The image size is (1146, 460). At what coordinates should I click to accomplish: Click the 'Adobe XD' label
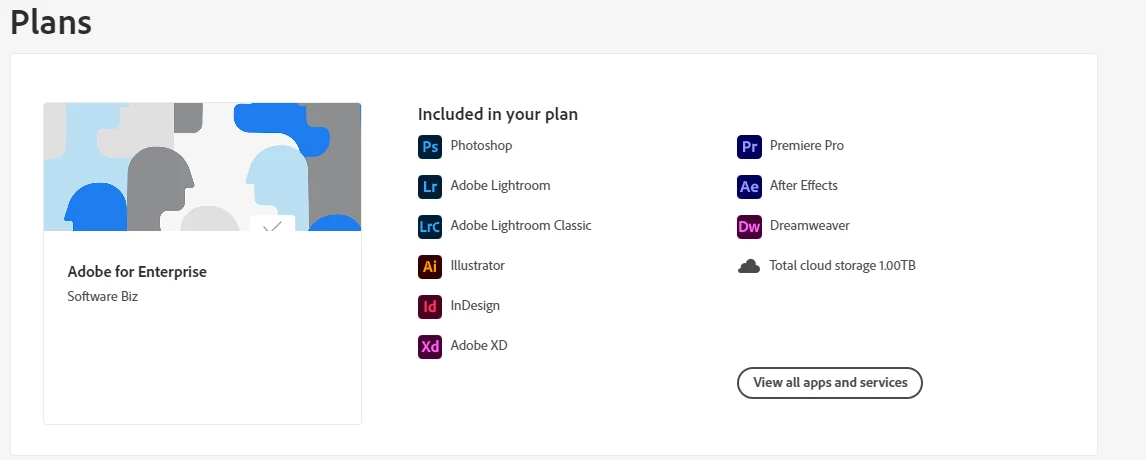point(479,345)
